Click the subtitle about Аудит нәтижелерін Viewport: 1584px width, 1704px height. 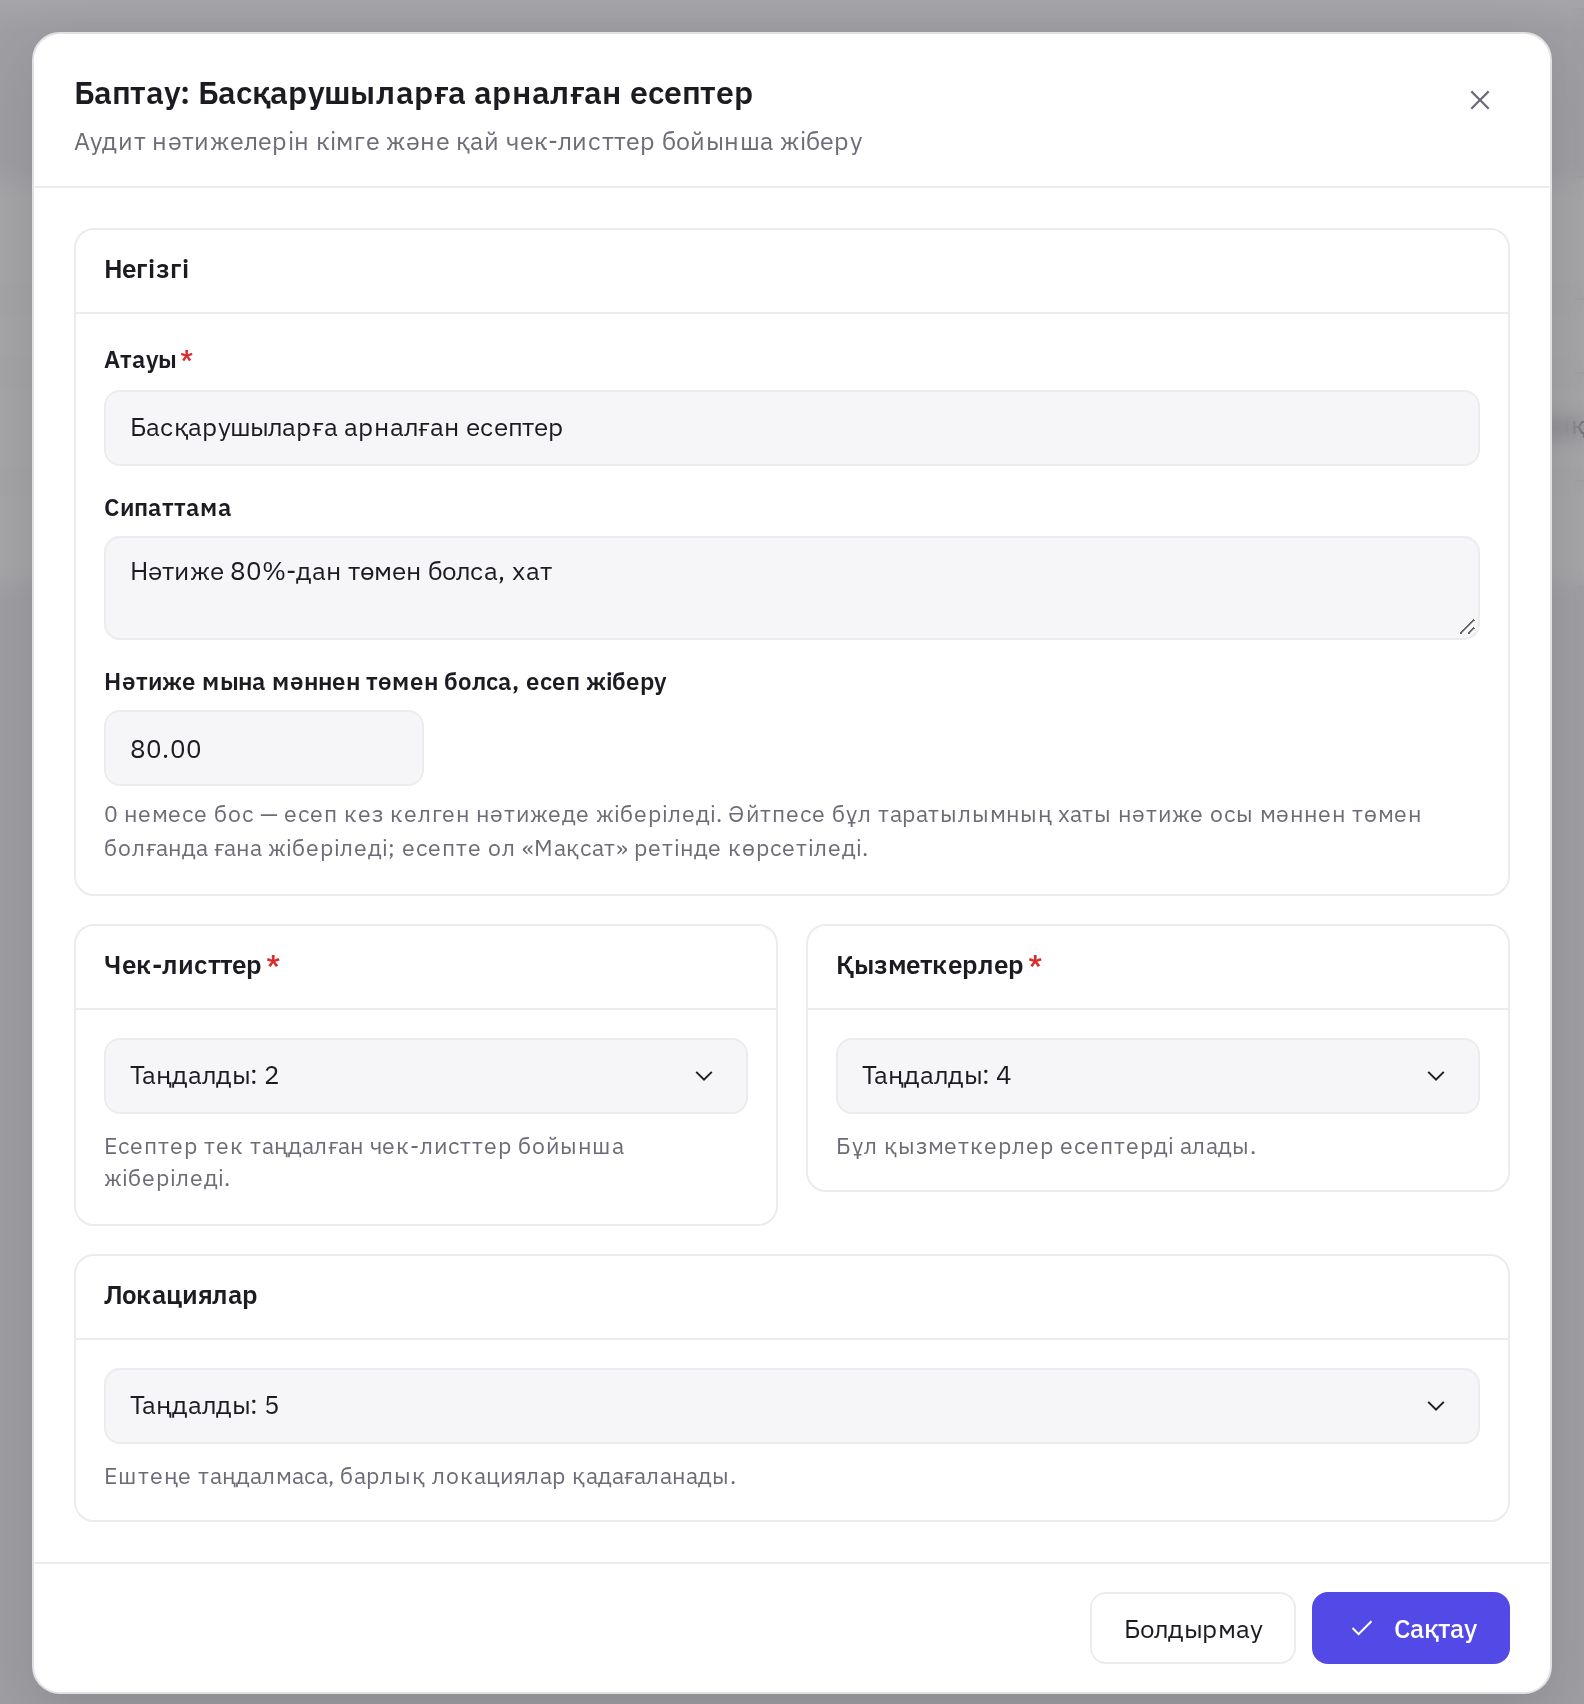point(468,142)
